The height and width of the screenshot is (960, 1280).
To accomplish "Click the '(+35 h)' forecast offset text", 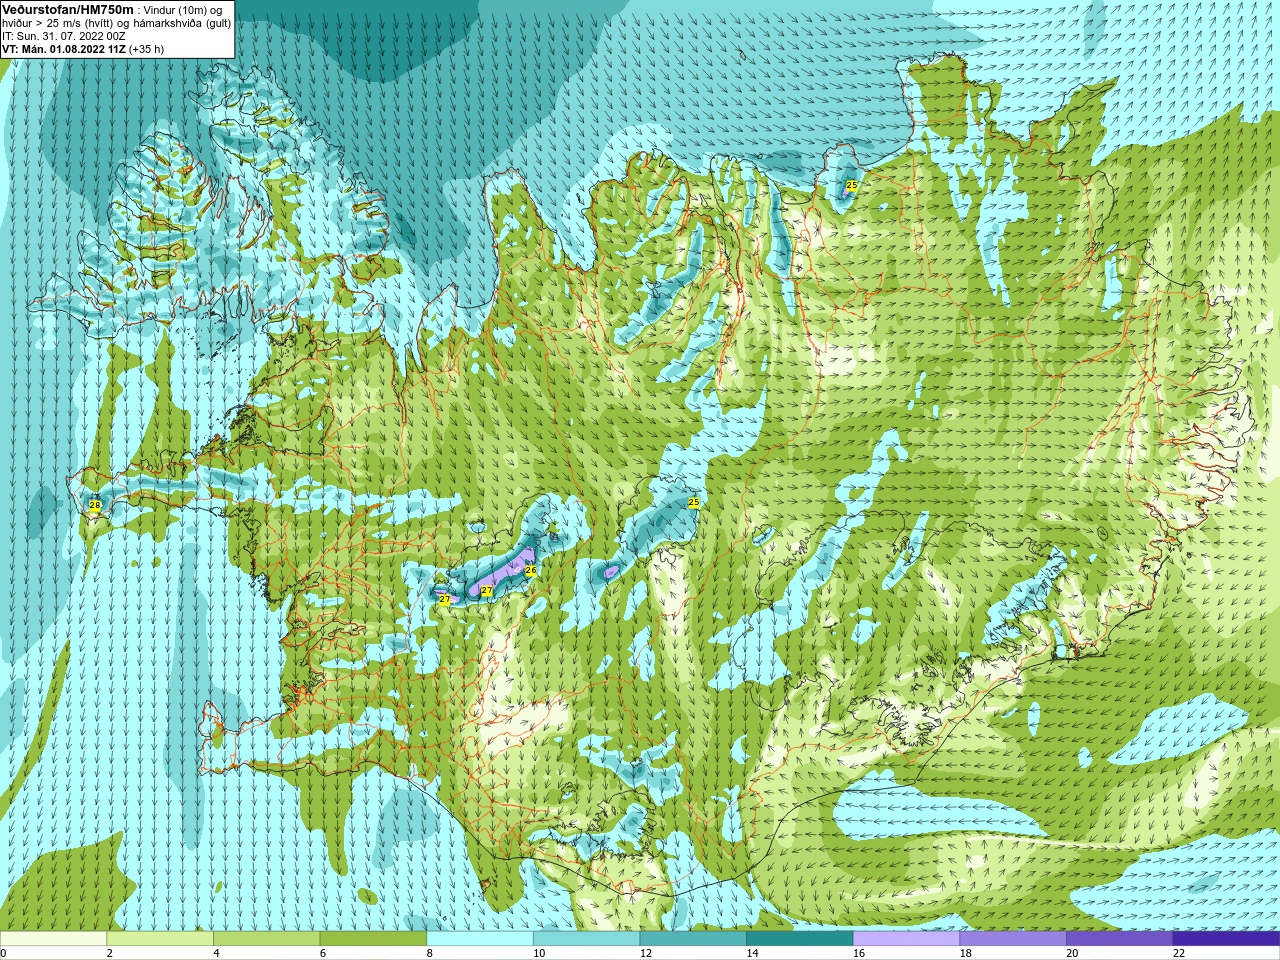I will click(x=147, y=49).
